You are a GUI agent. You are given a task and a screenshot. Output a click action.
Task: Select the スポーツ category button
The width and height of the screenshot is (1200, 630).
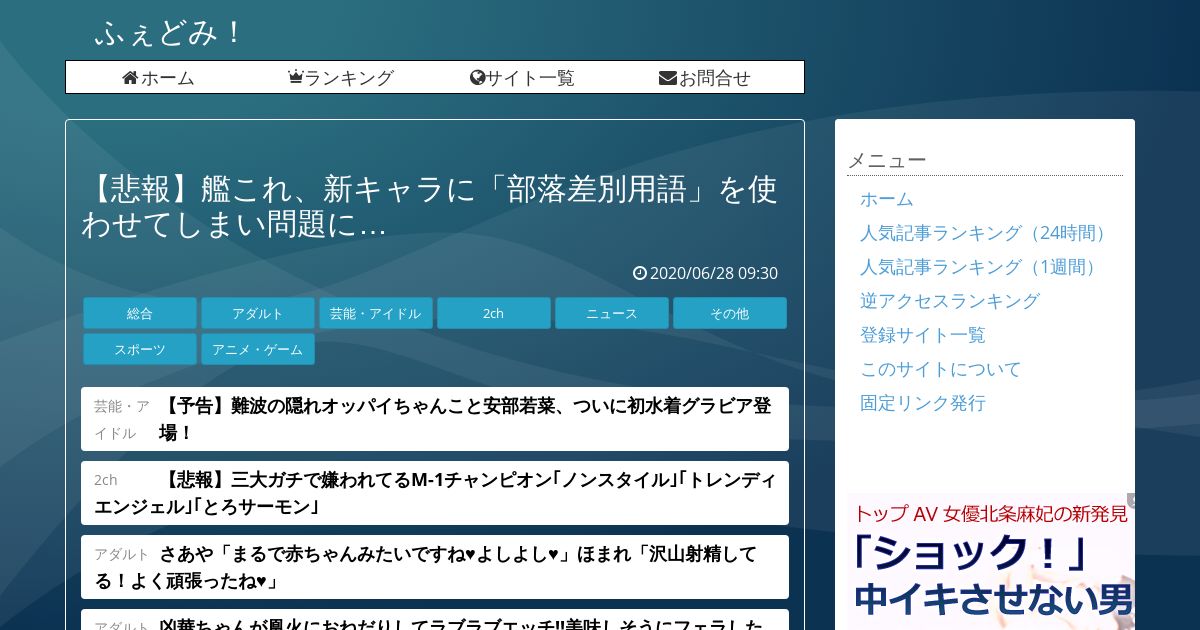click(x=140, y=349)
